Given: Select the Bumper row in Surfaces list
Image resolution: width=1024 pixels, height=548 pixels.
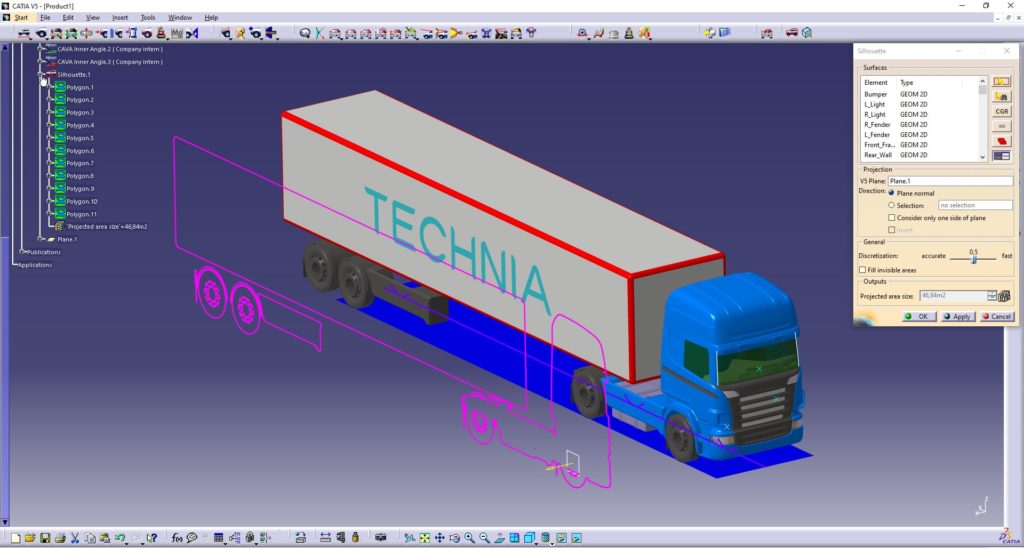Looking at the screenshot, I should coord(919,94).
